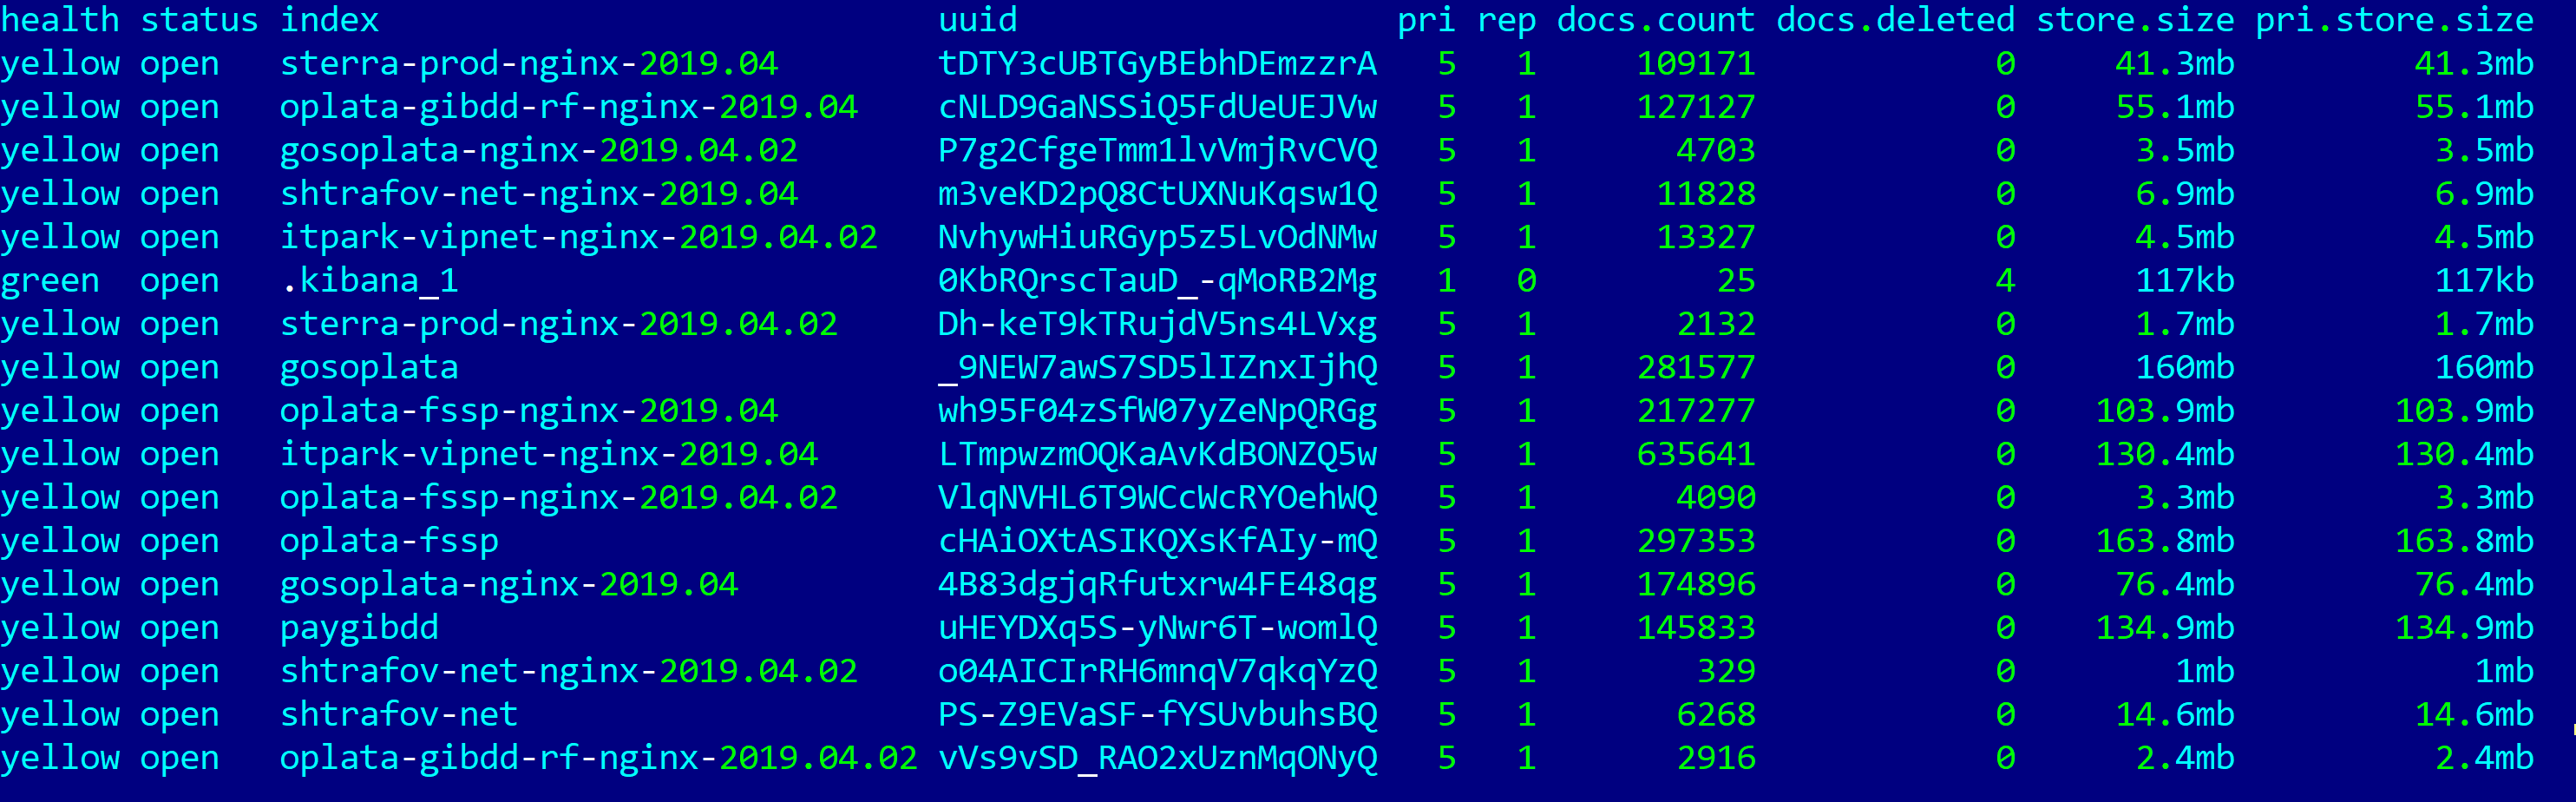Click docs count 145833
The image size is (2576, 802).
coord(1696,628)
